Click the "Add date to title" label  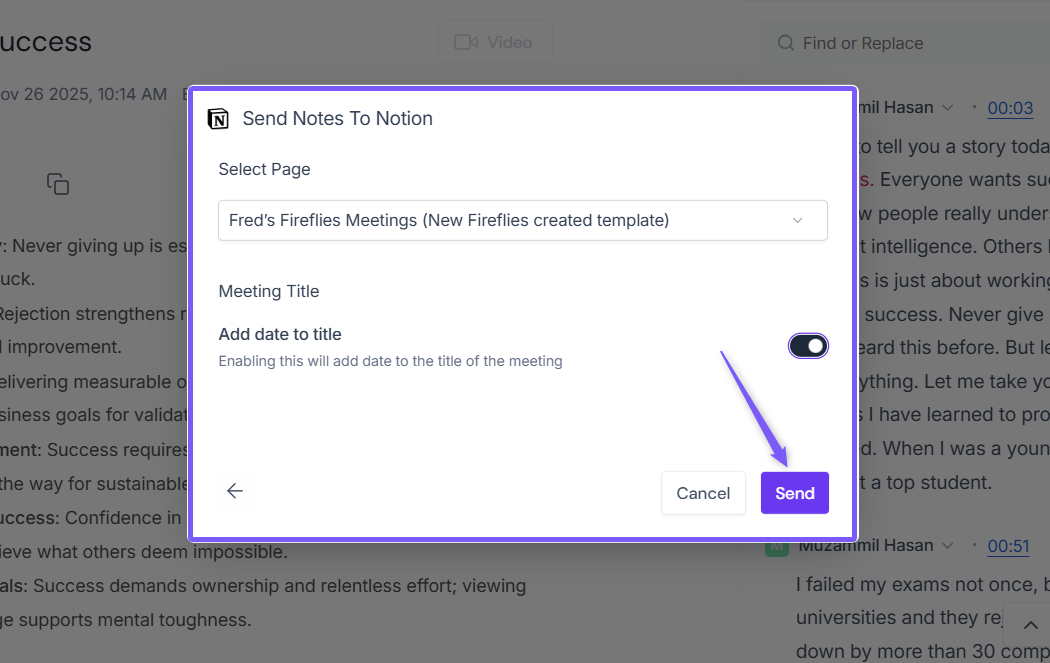280,334
